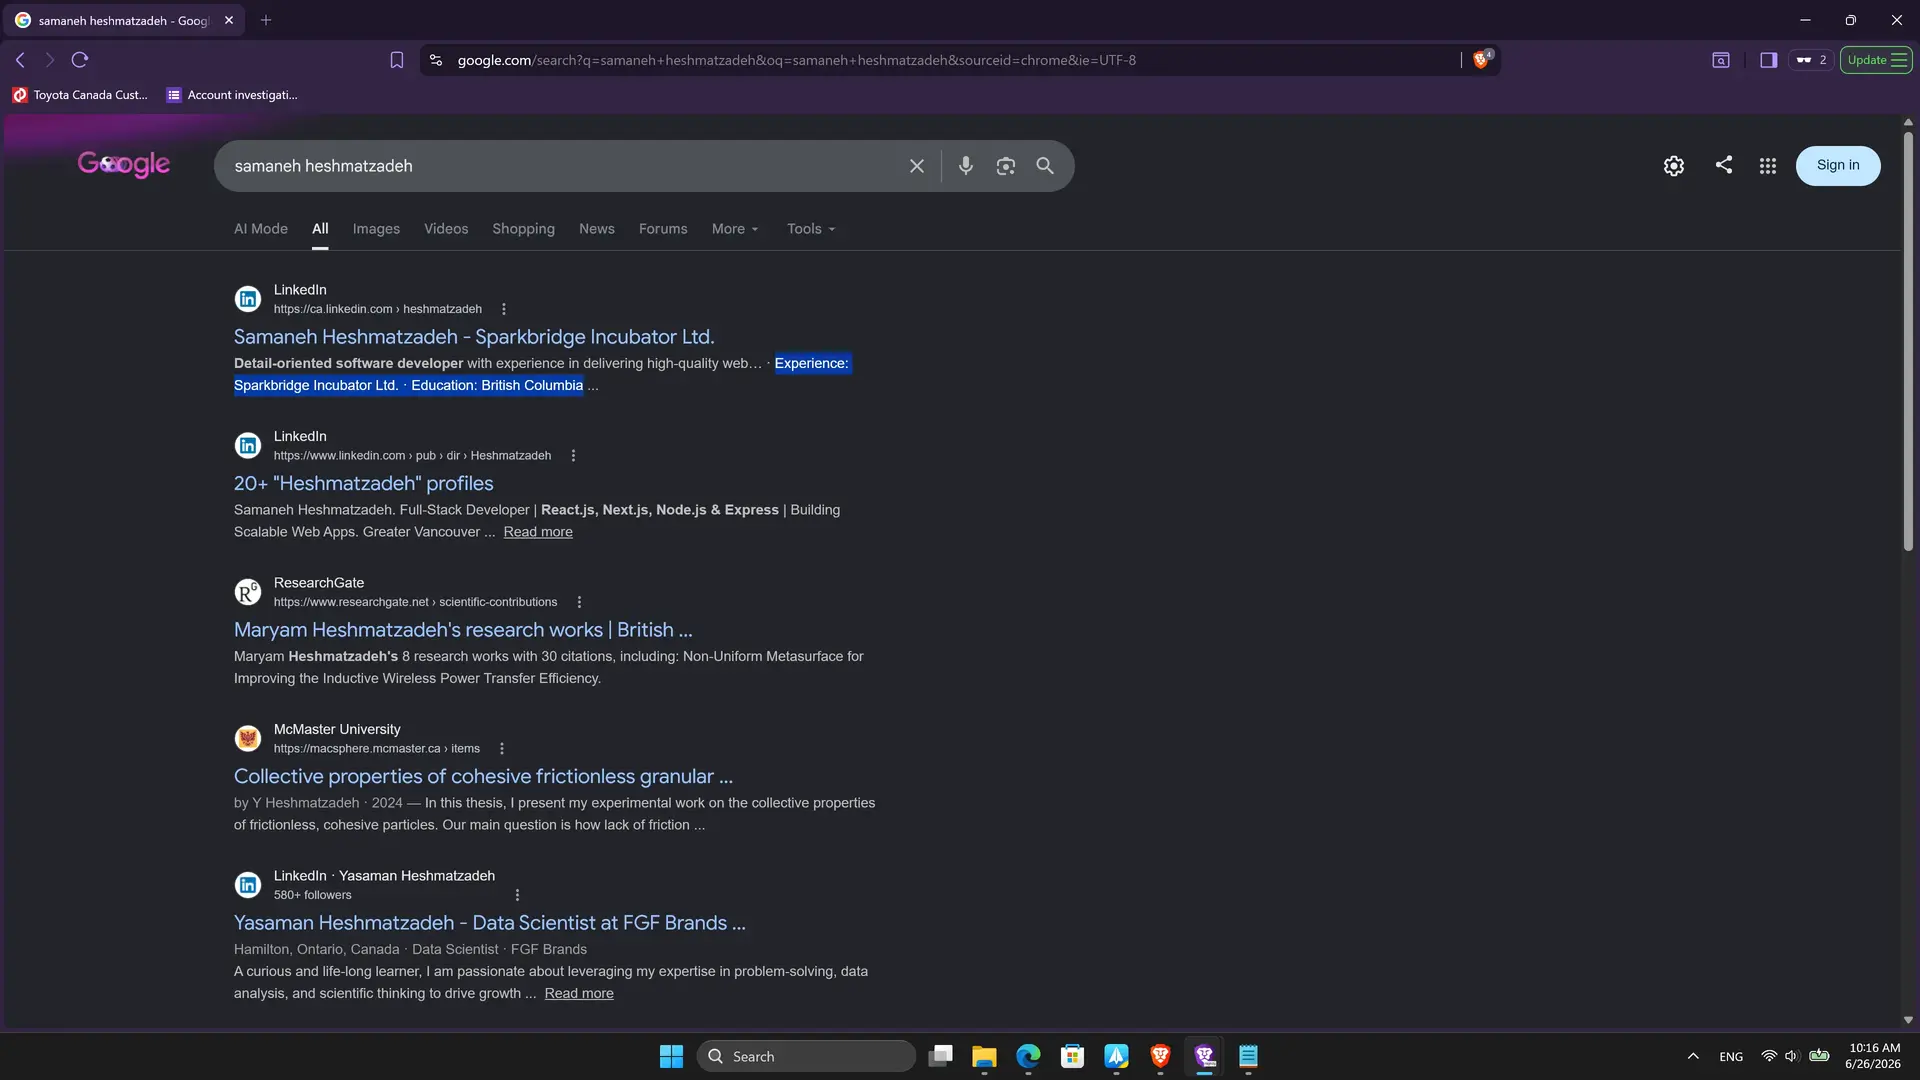Open Microsoft Store from the taskbar
The height and width of the screenshot is (1080, 1920).
1072,1056
